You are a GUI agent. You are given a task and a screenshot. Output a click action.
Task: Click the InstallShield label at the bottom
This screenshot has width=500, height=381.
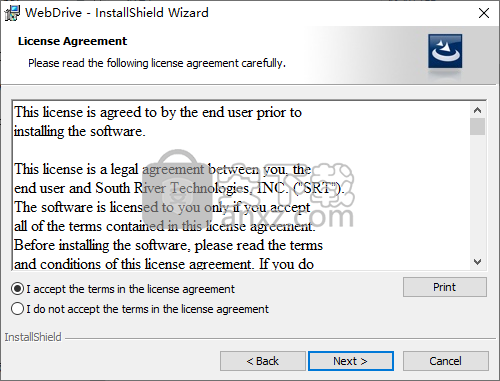point(33,337)
